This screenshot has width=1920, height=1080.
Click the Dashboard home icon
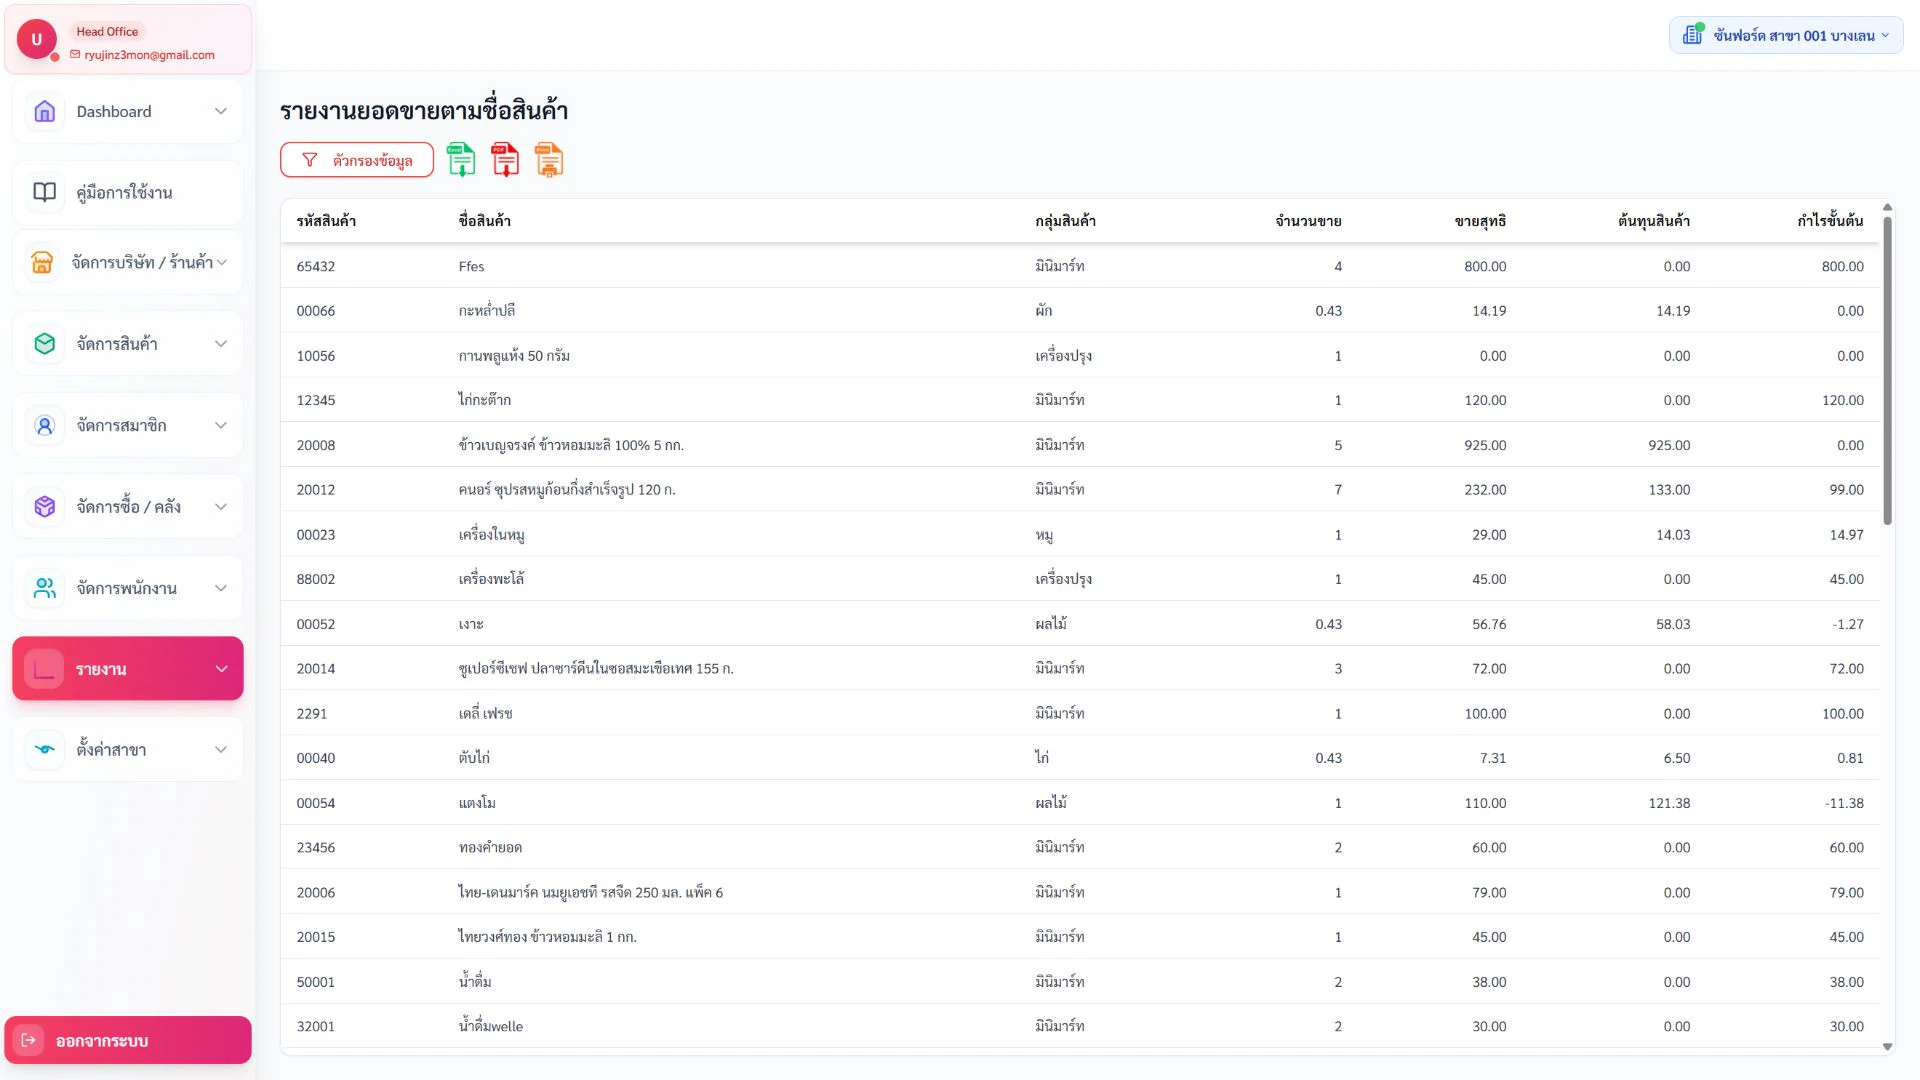[45, 111]
